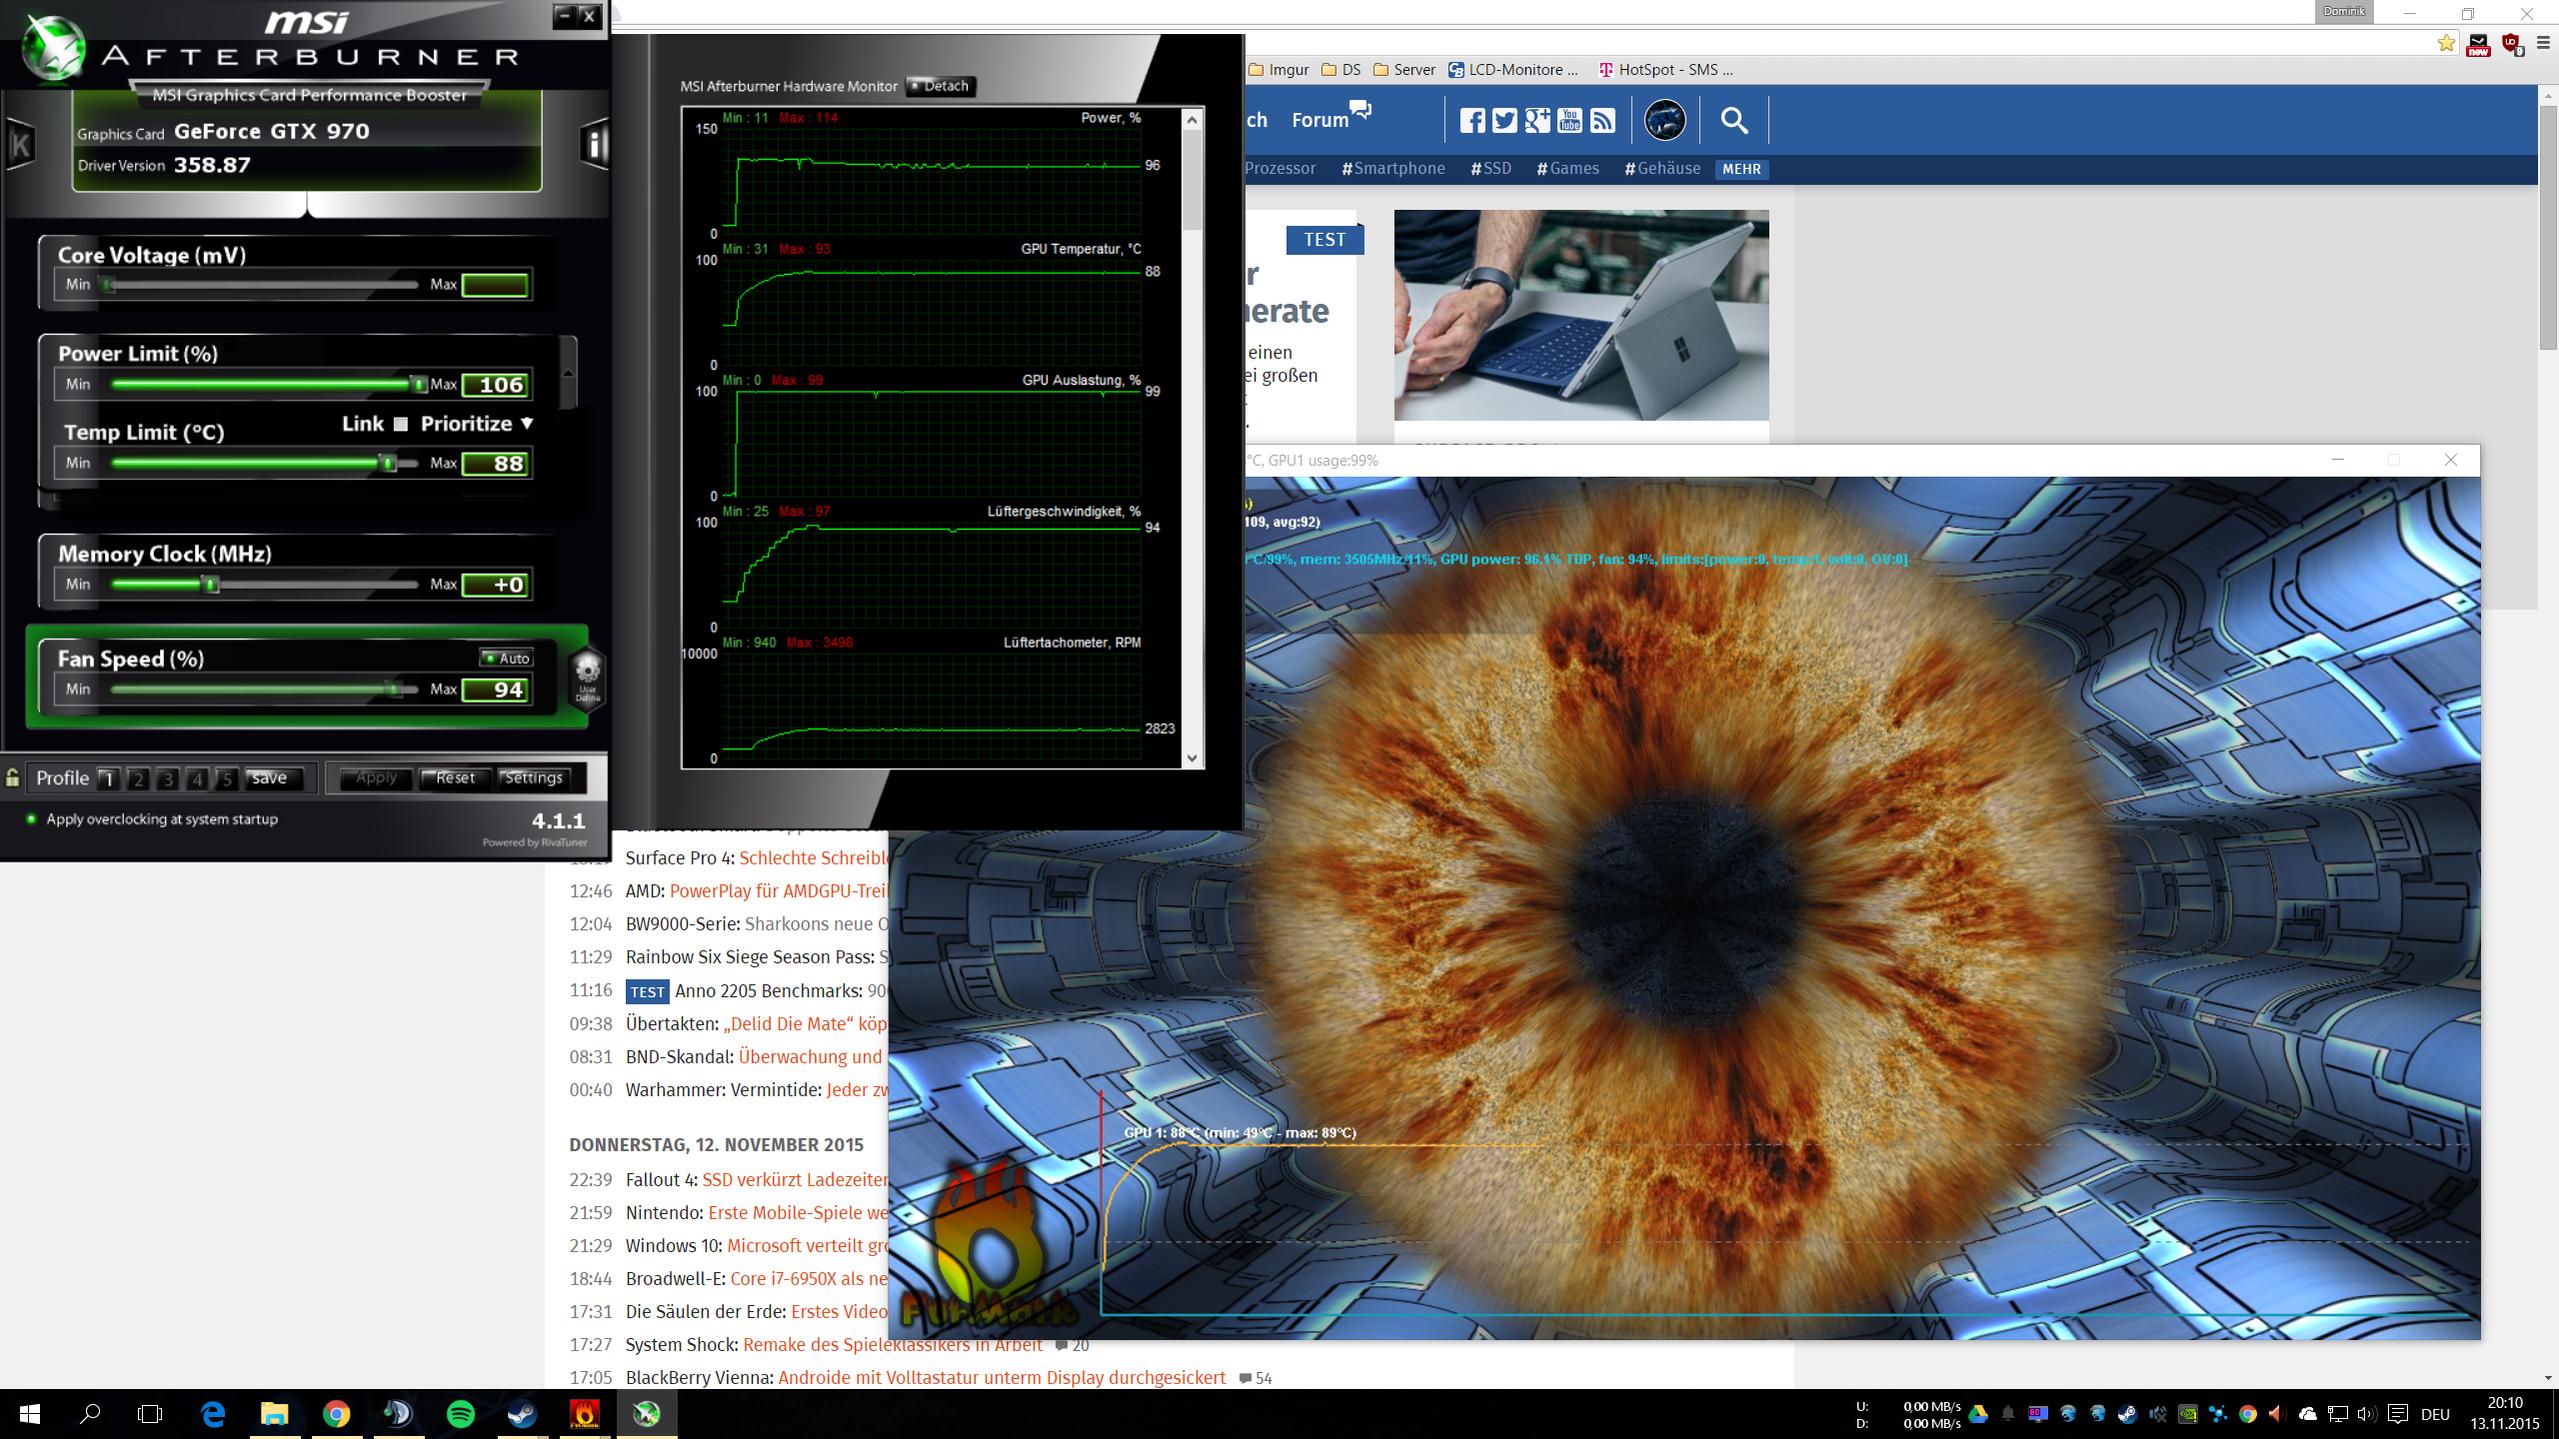Select profile slot 2
The image size is (2559, 1439).
pyautogui.click(x=138, y=778)
